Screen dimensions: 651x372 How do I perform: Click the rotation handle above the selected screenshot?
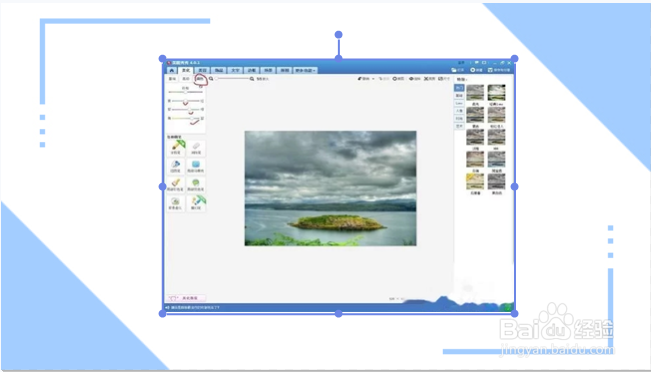point(338,34)
